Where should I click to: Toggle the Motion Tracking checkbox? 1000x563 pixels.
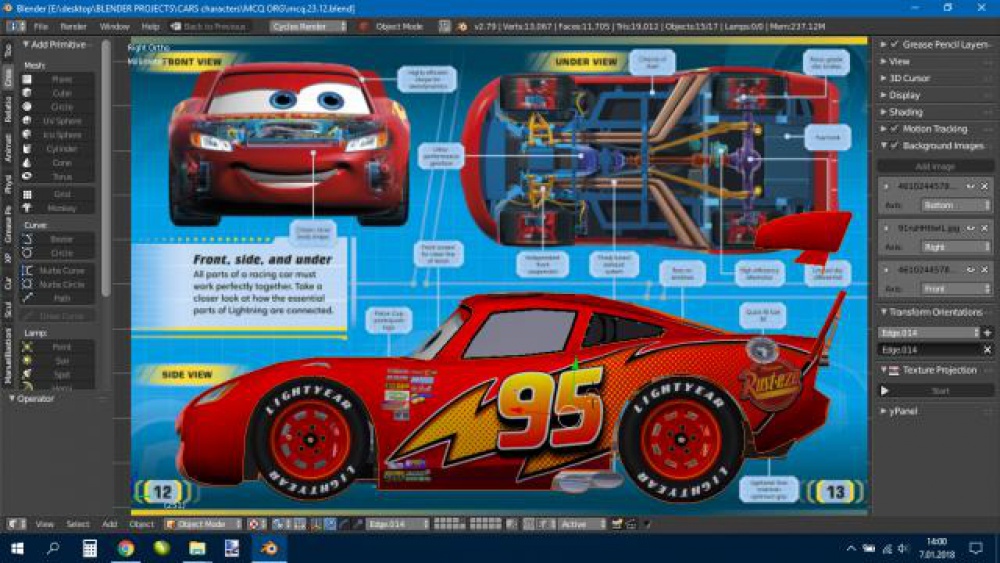894,129
